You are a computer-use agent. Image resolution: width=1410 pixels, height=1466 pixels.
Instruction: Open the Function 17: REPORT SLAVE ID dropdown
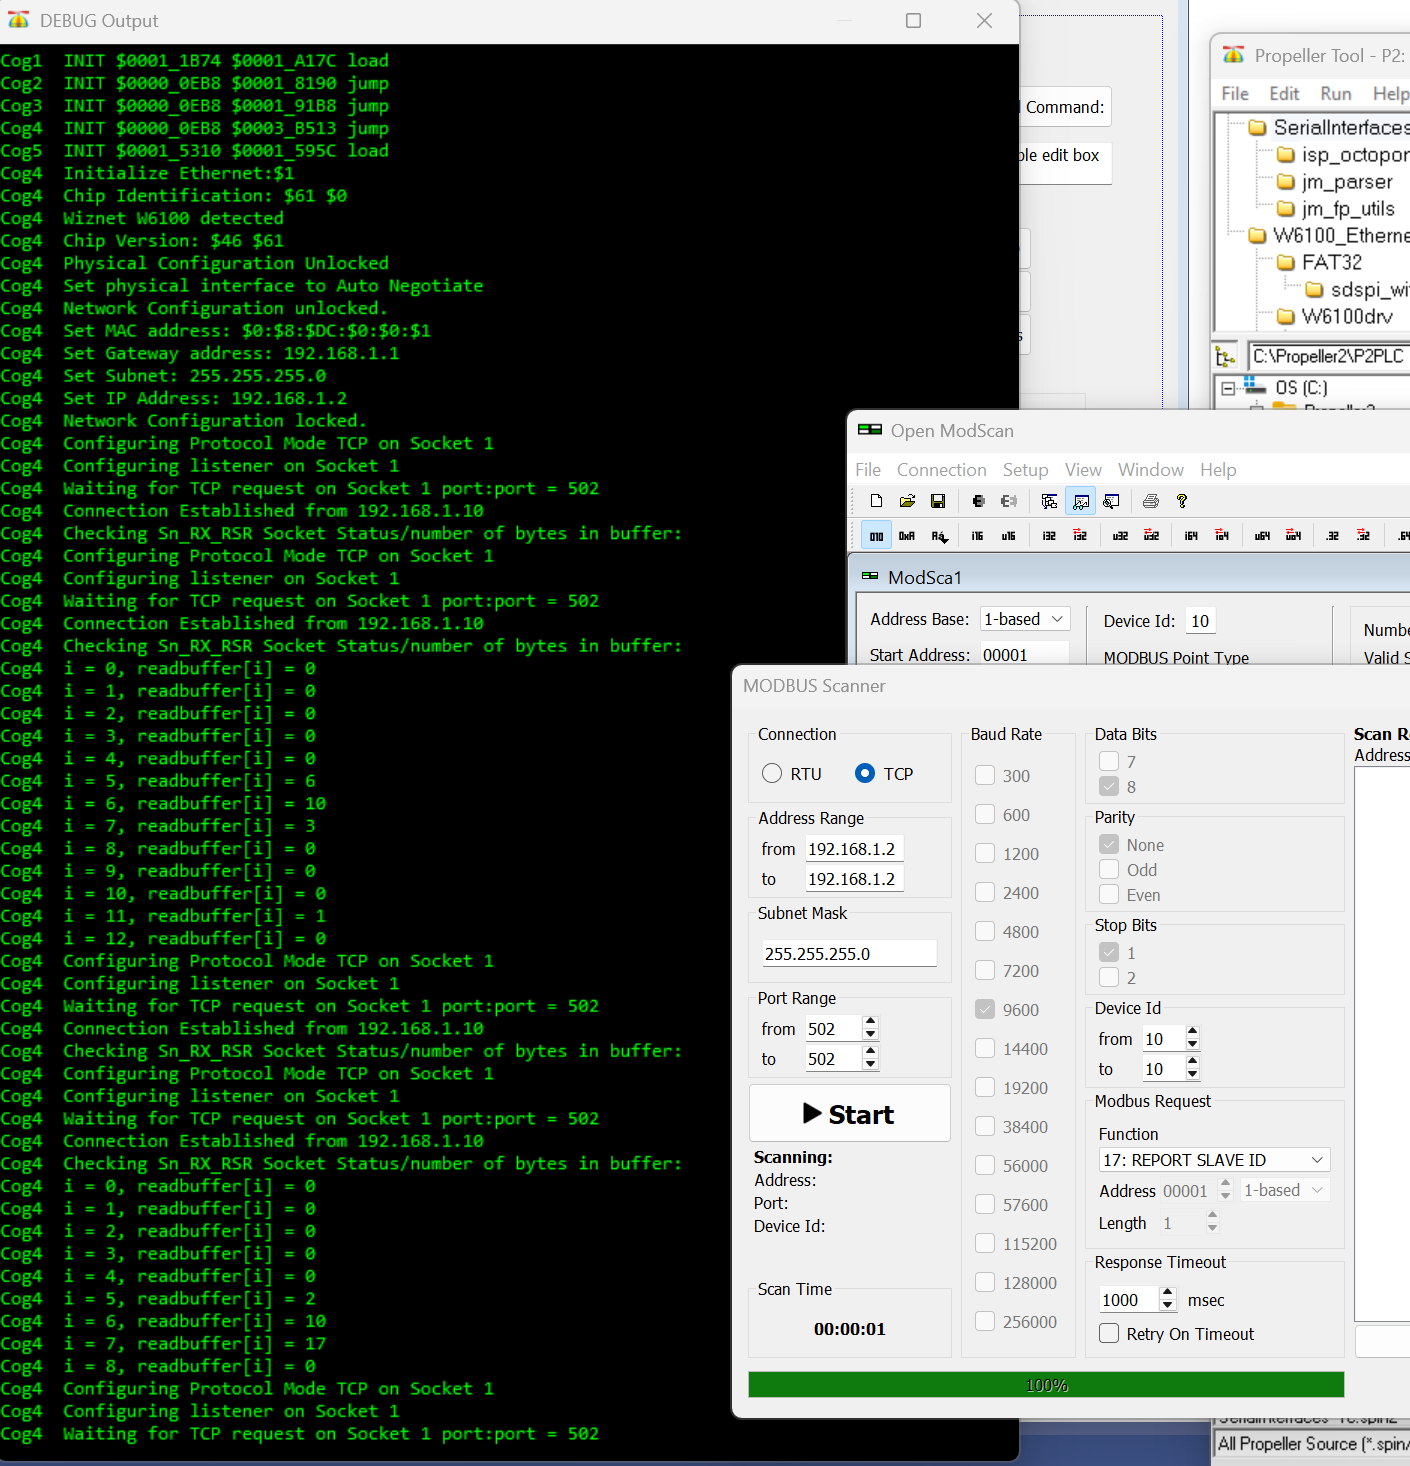[1214, 1160]
